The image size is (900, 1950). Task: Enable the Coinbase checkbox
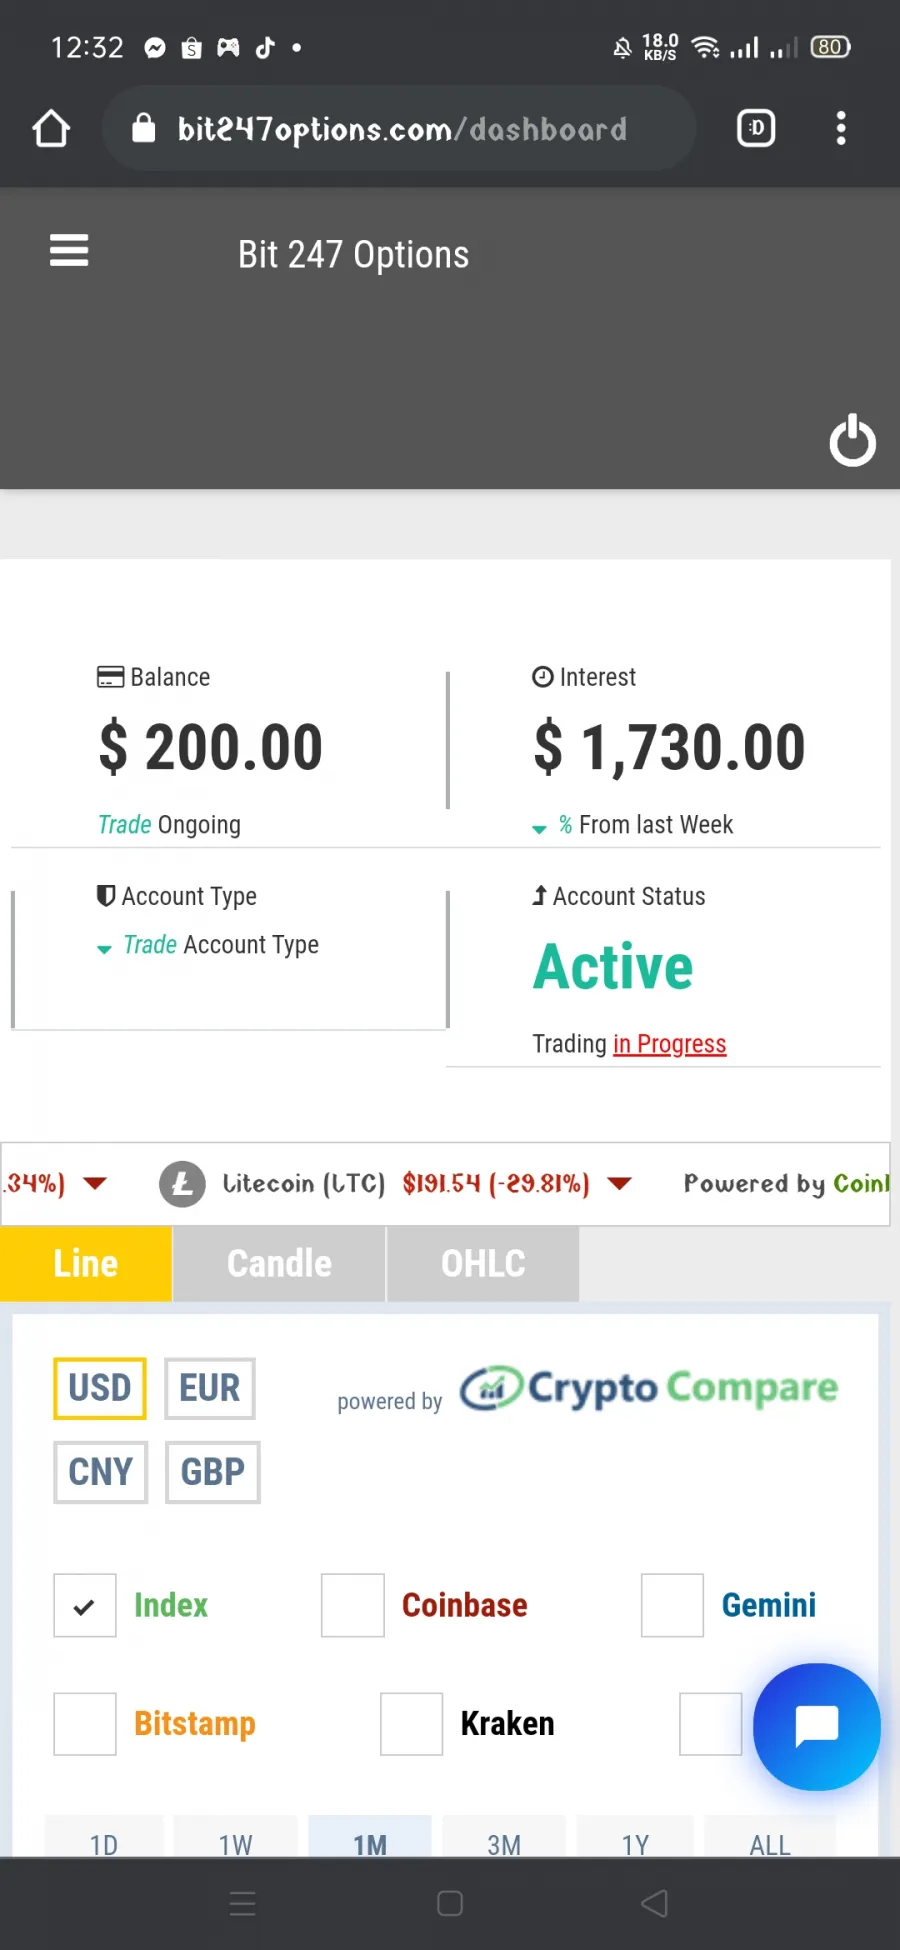(x=353, y=1605)
